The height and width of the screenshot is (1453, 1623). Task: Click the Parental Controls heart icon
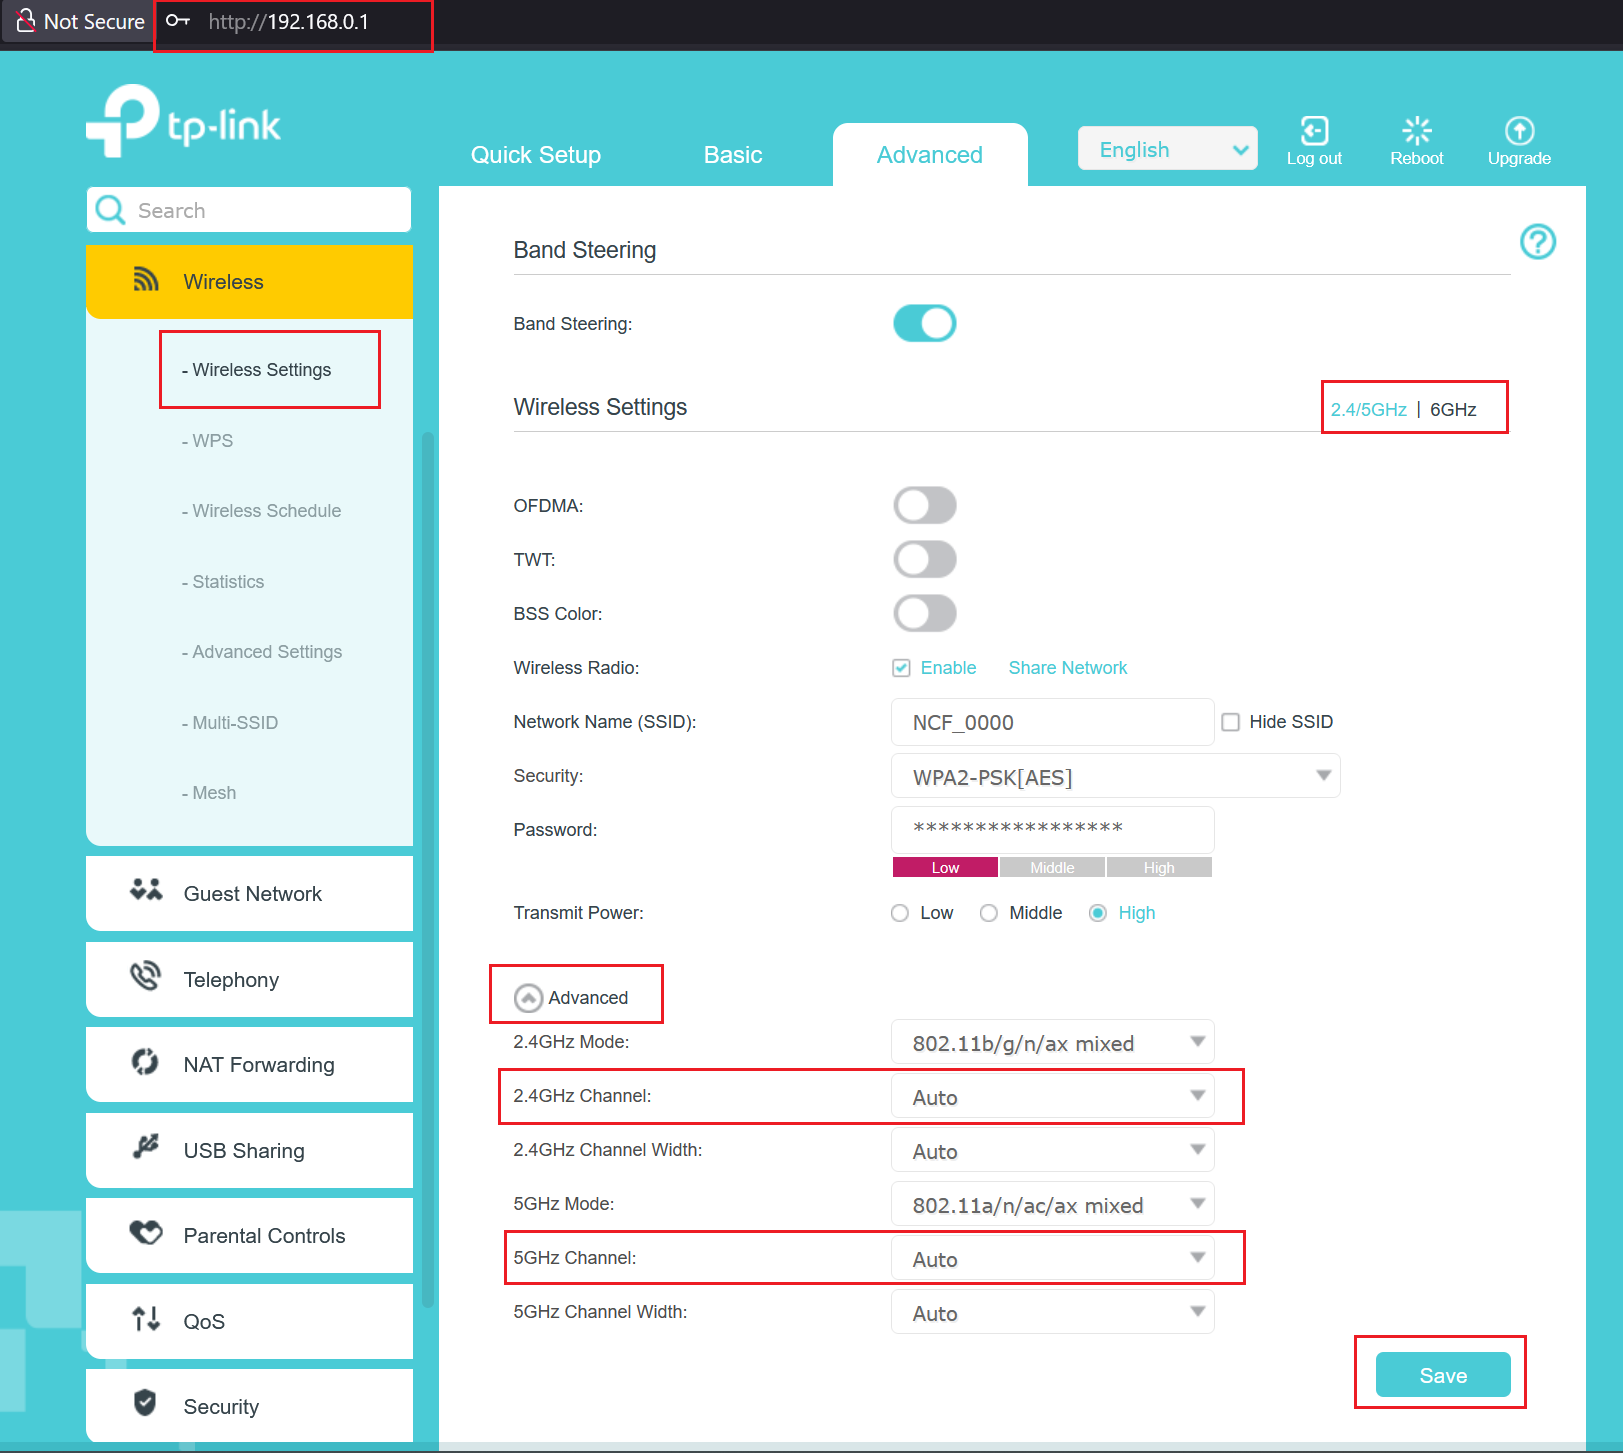(146, 1233)
